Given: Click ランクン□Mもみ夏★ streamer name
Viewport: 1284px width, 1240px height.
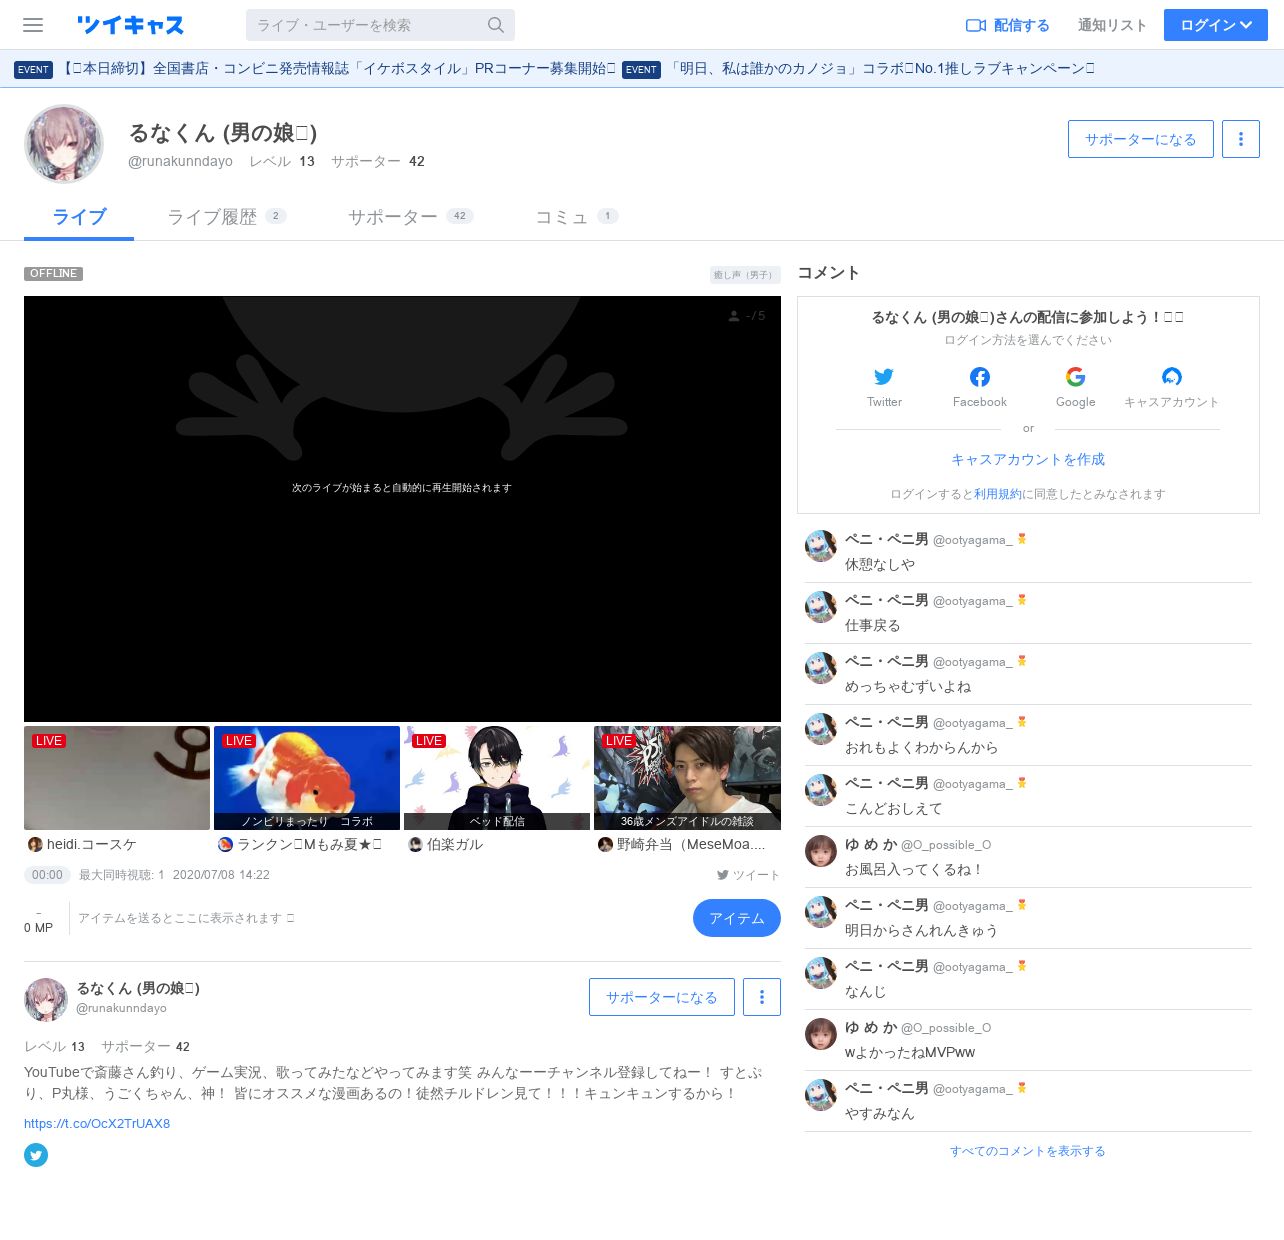Looking at the screenshot, I should [x=309, y=845].
